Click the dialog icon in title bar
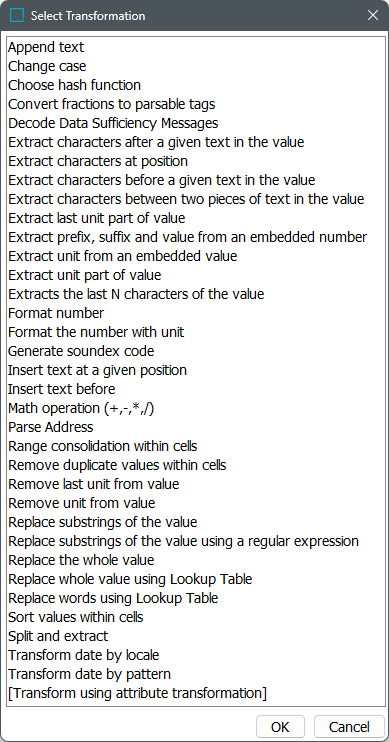Viewport: 389px width, 742px height. (x=17, y=16)
